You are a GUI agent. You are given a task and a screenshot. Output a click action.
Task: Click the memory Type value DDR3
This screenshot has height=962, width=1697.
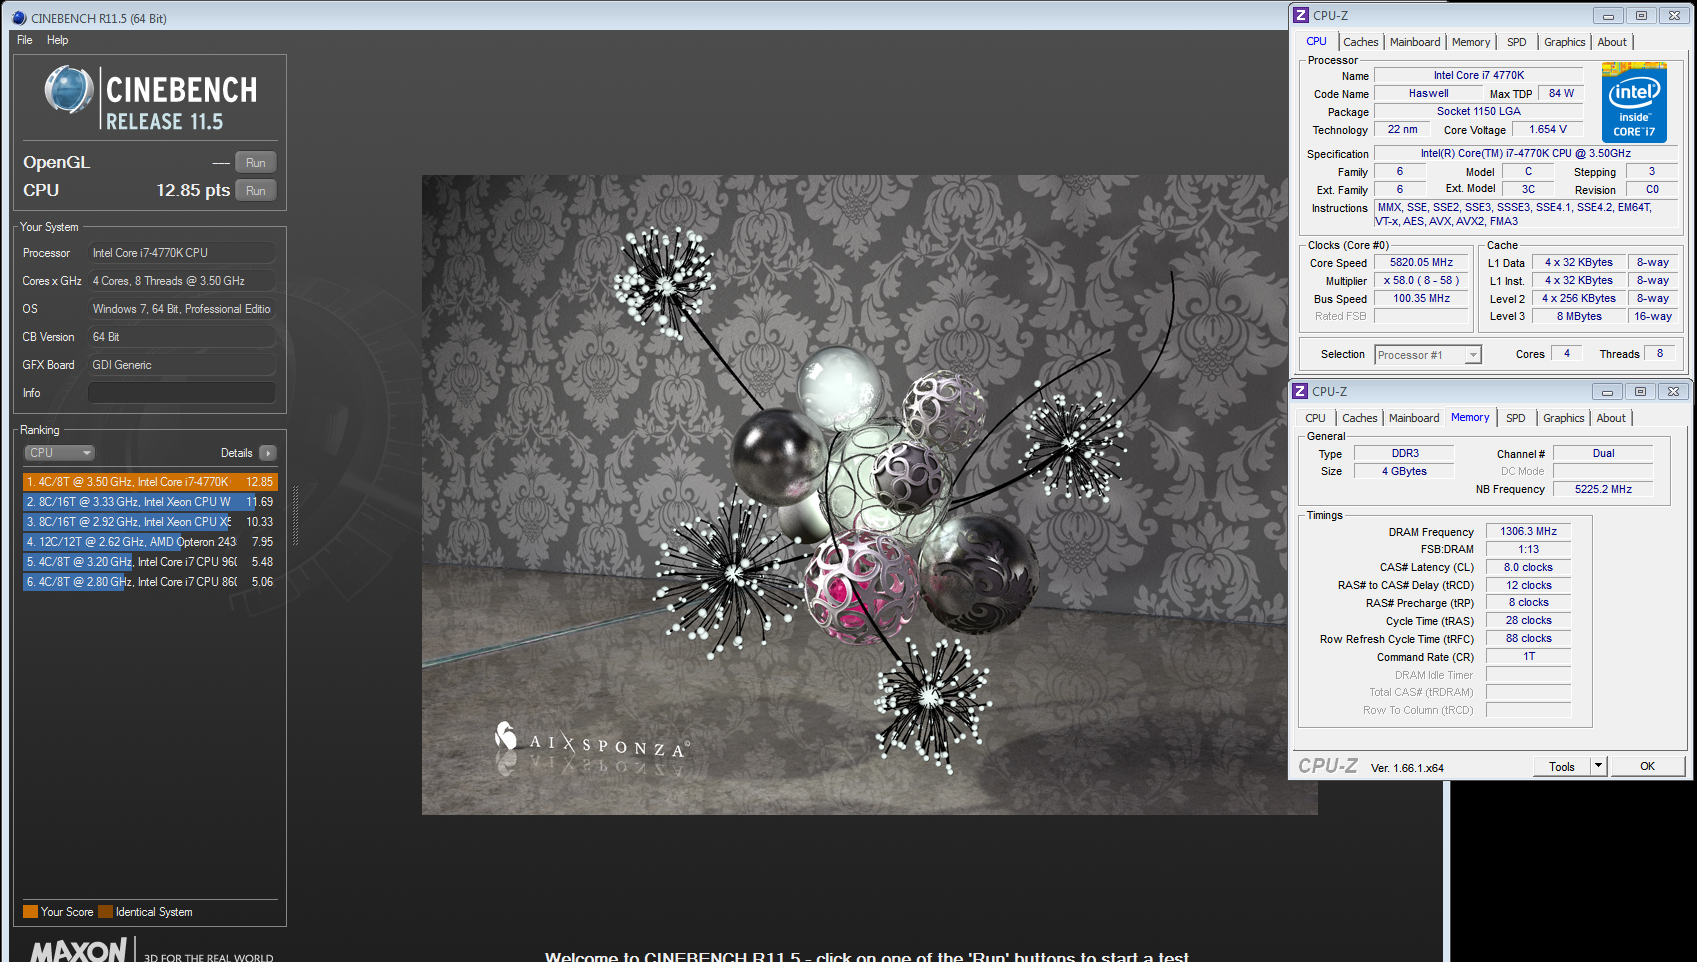click(x=1405, y=454)
